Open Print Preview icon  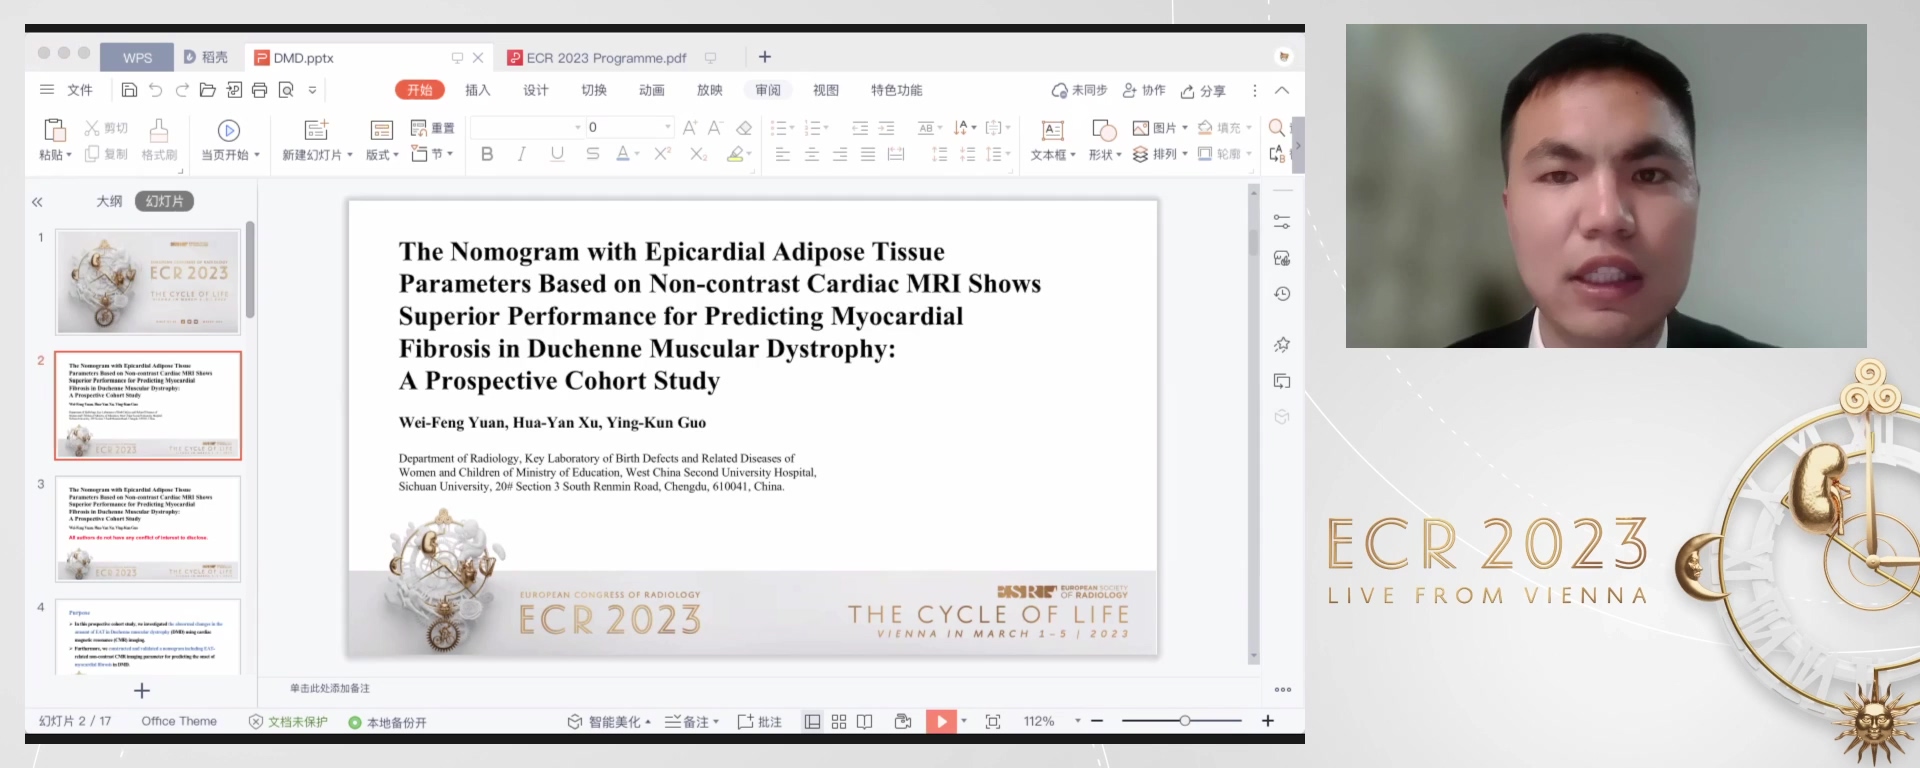tap(286, 90)
